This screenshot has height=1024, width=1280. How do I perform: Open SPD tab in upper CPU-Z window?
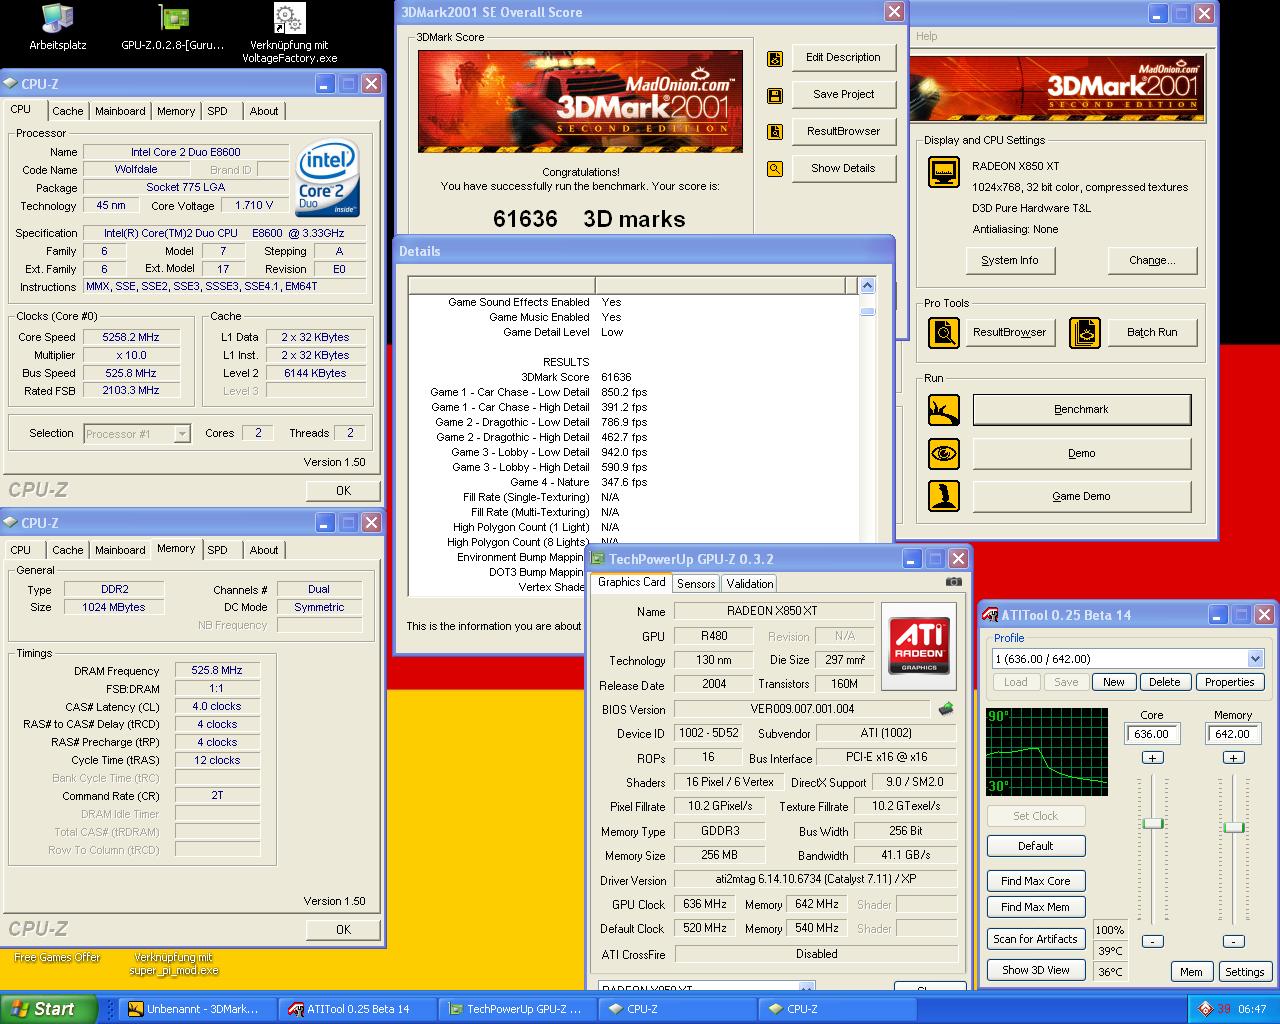pyautogui.click(x=217, y=111)
